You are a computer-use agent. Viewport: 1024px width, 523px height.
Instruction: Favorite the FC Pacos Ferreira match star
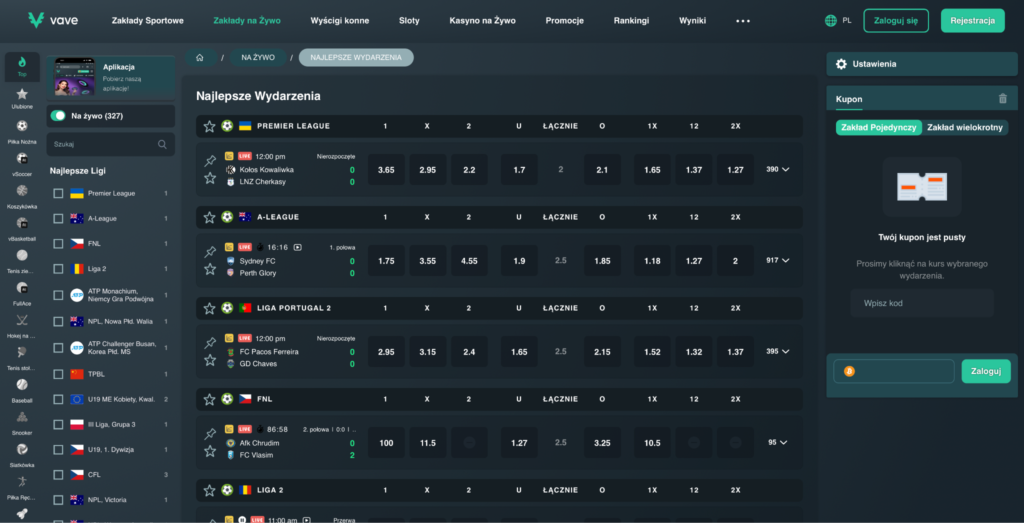[210, 360]
